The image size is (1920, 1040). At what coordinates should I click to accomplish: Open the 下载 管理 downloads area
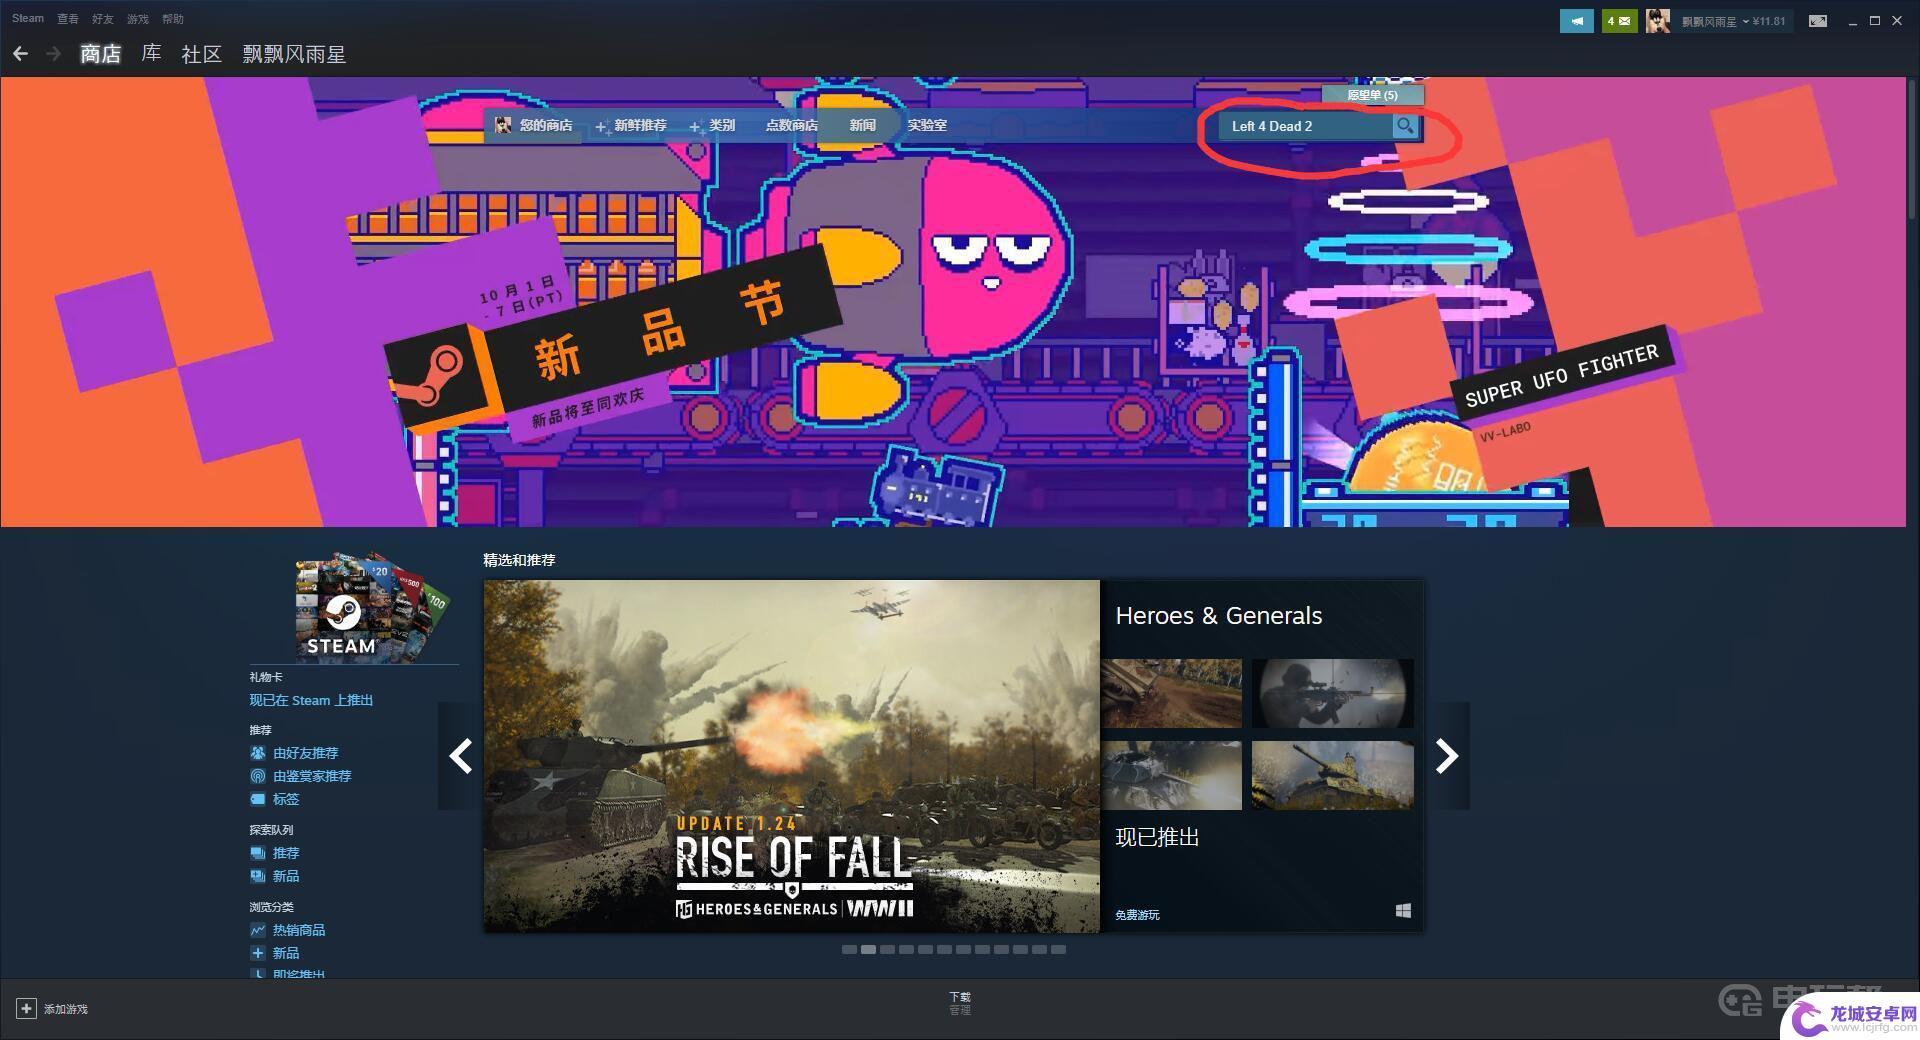click(960, 1003)
